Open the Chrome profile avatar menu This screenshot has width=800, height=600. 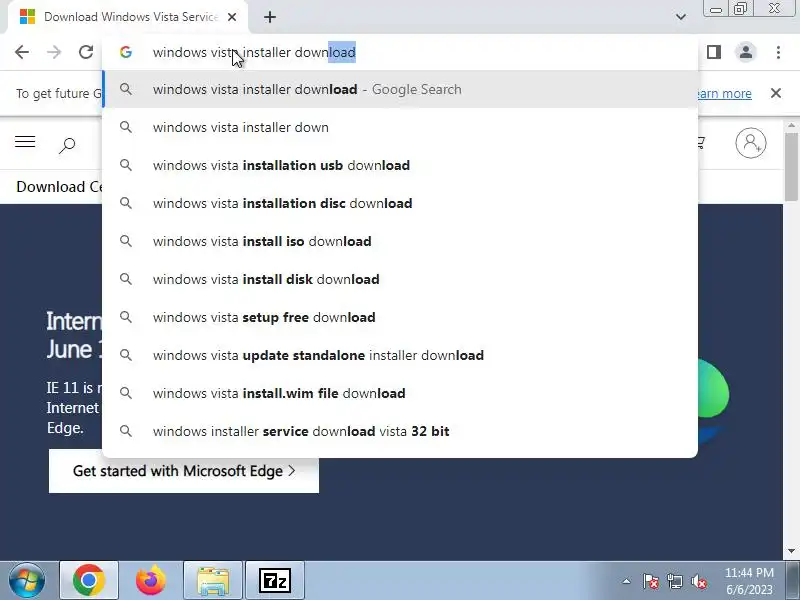click(x=746, y=52)
